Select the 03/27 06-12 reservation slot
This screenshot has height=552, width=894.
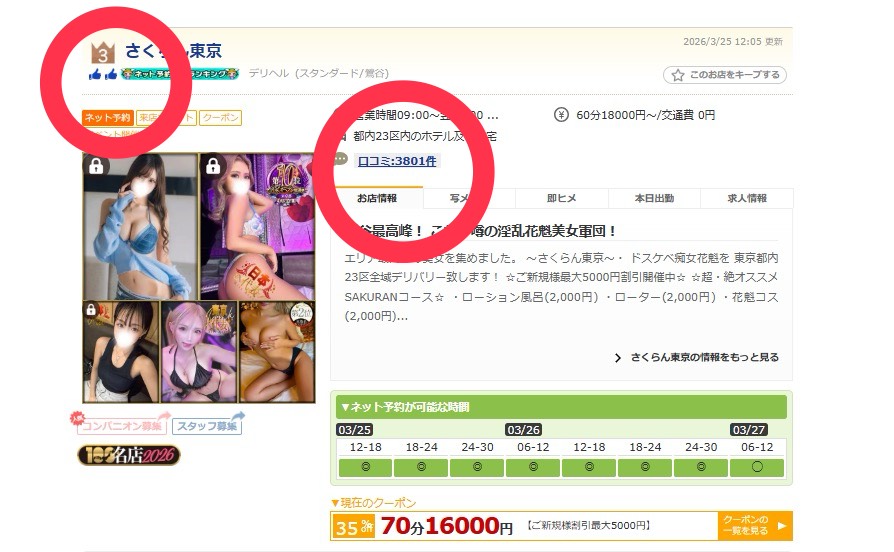(757, 468)
